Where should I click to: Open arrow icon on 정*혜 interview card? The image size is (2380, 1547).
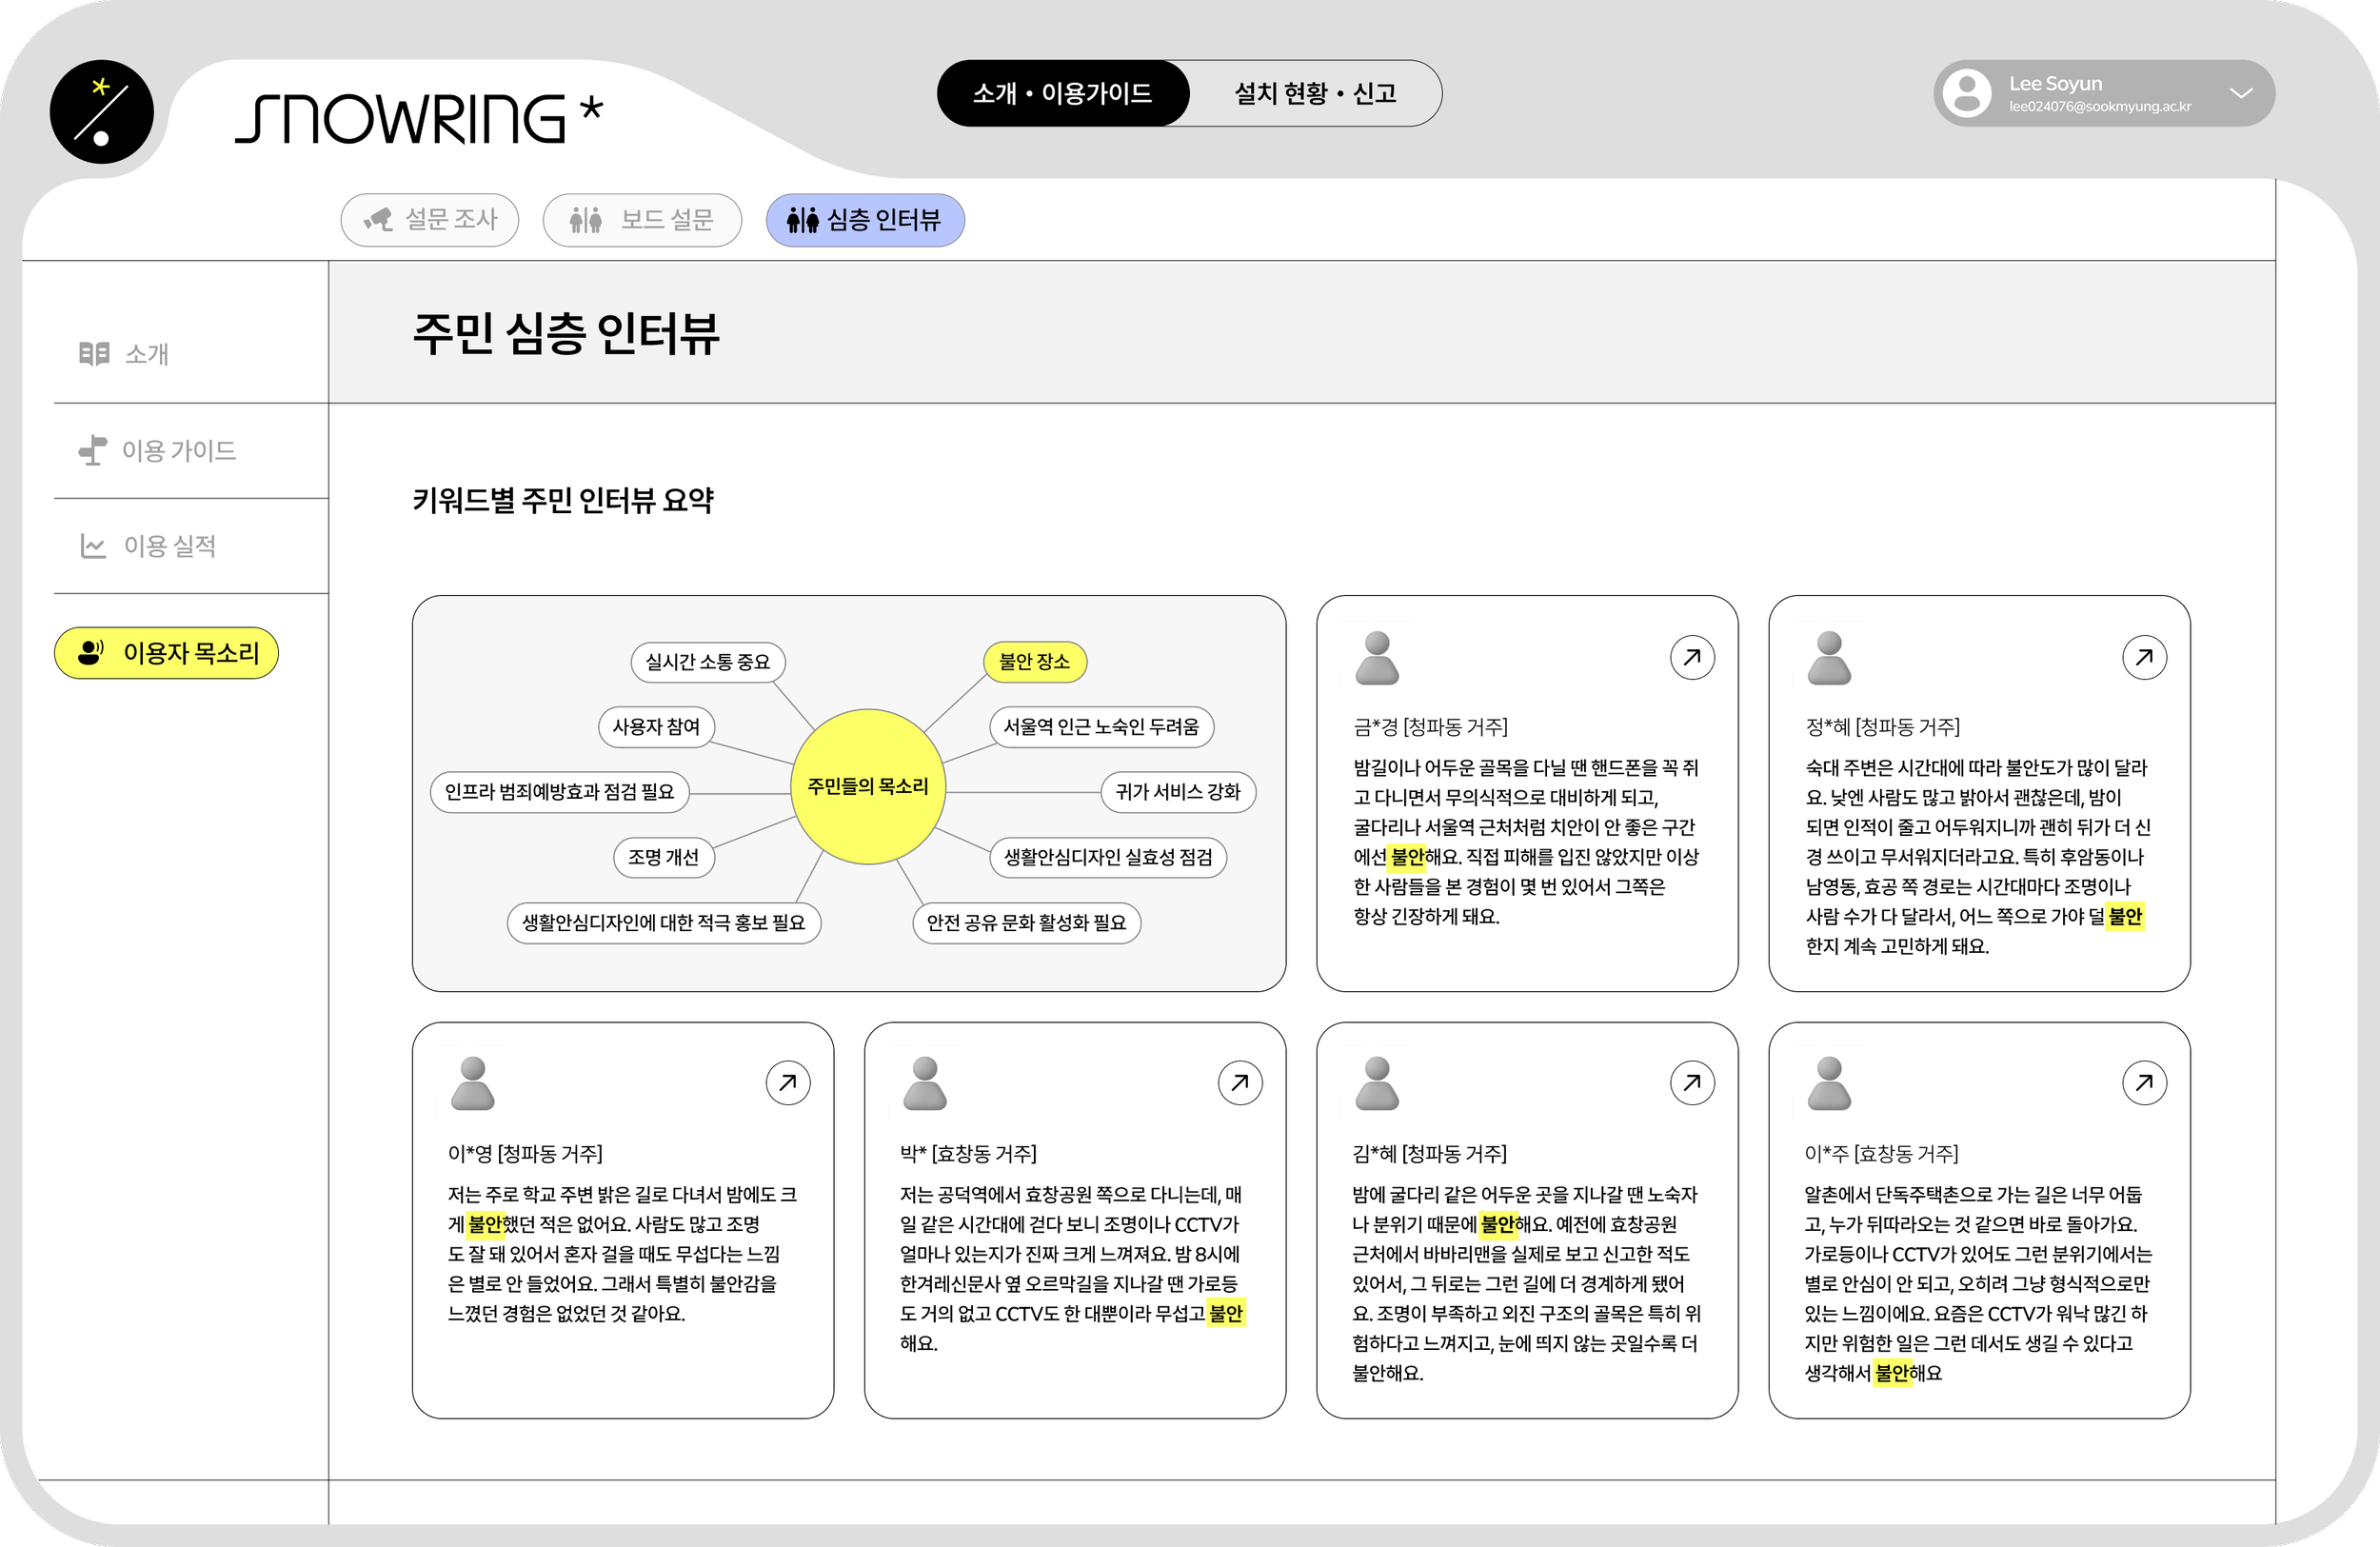[2144, 657]
